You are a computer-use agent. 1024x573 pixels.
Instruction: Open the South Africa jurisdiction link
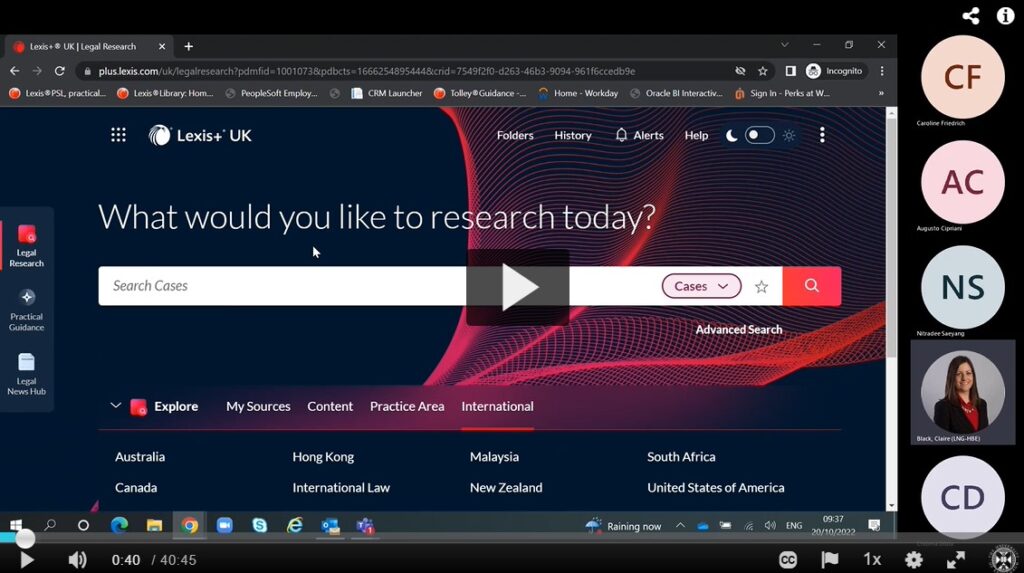click(681, 457)
